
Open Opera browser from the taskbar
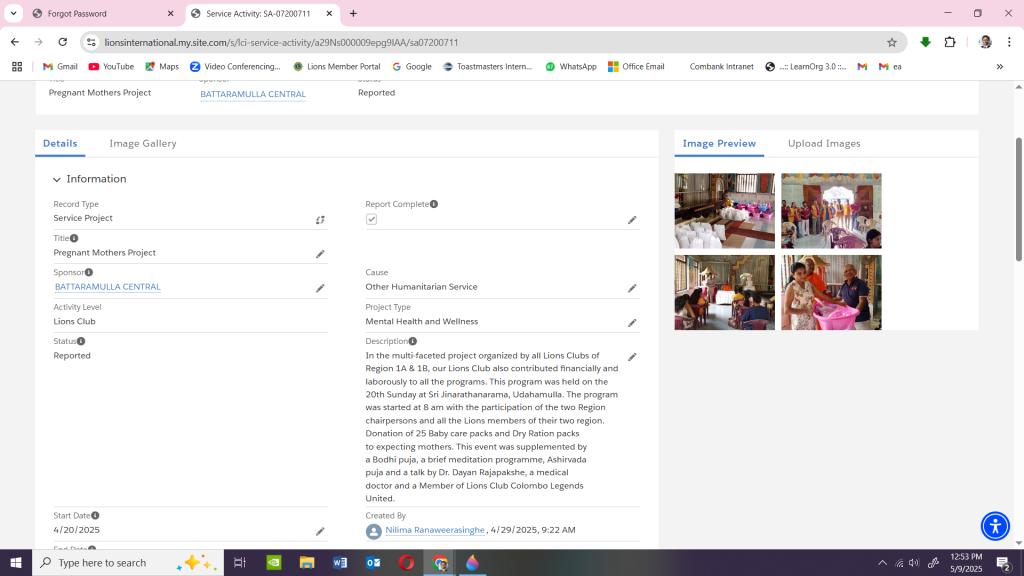406,562
